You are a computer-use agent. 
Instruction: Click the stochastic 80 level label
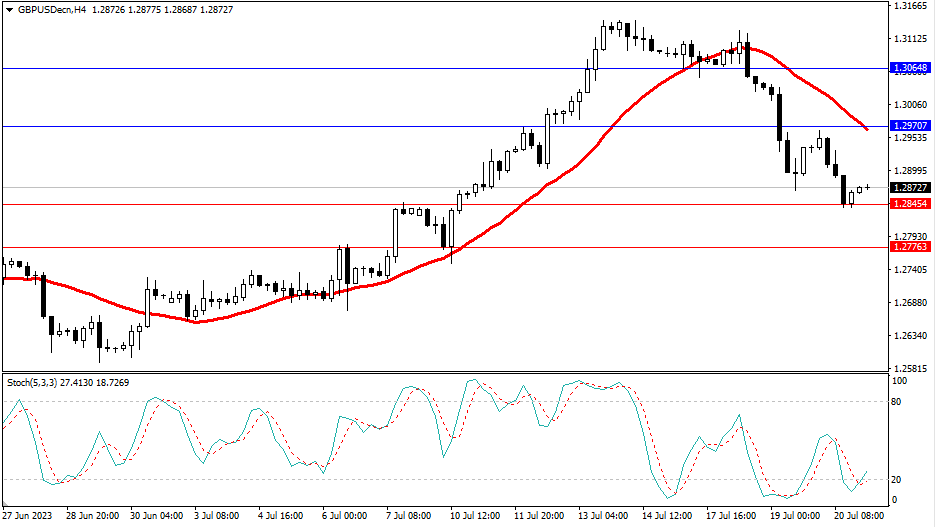(897, 402)
